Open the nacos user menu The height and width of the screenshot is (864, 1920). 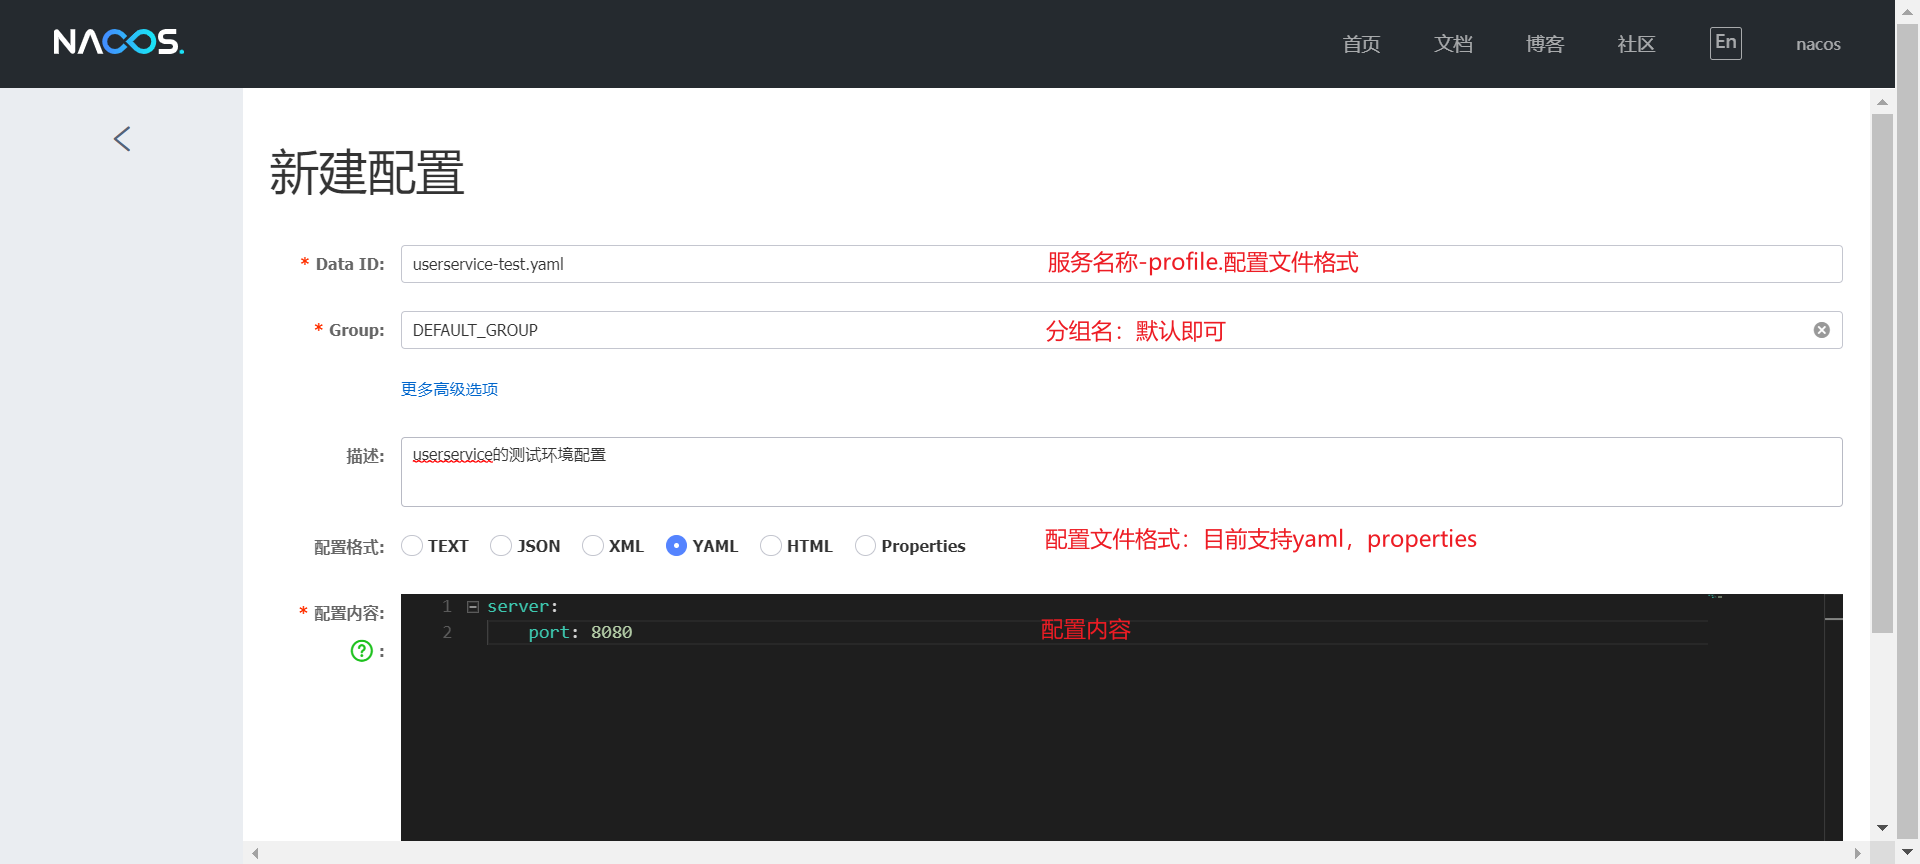coord(1817,44)
